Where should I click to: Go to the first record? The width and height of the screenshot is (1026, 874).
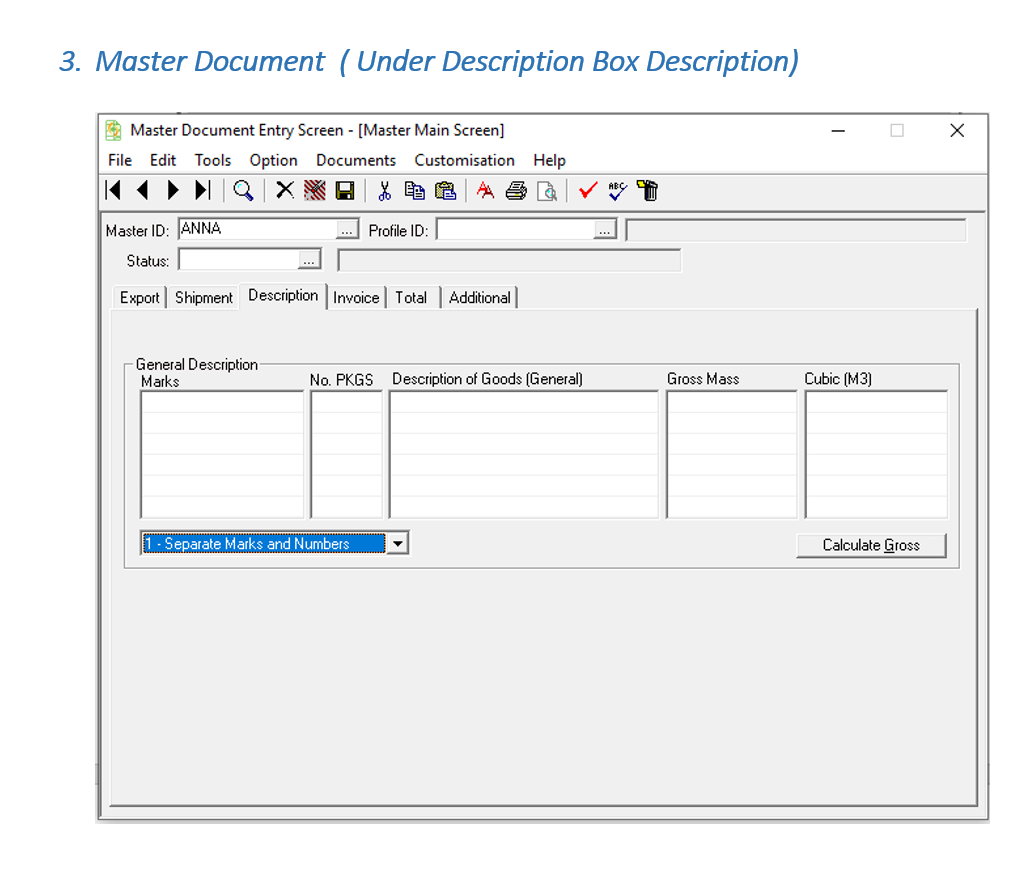click(x=114, y=190)
